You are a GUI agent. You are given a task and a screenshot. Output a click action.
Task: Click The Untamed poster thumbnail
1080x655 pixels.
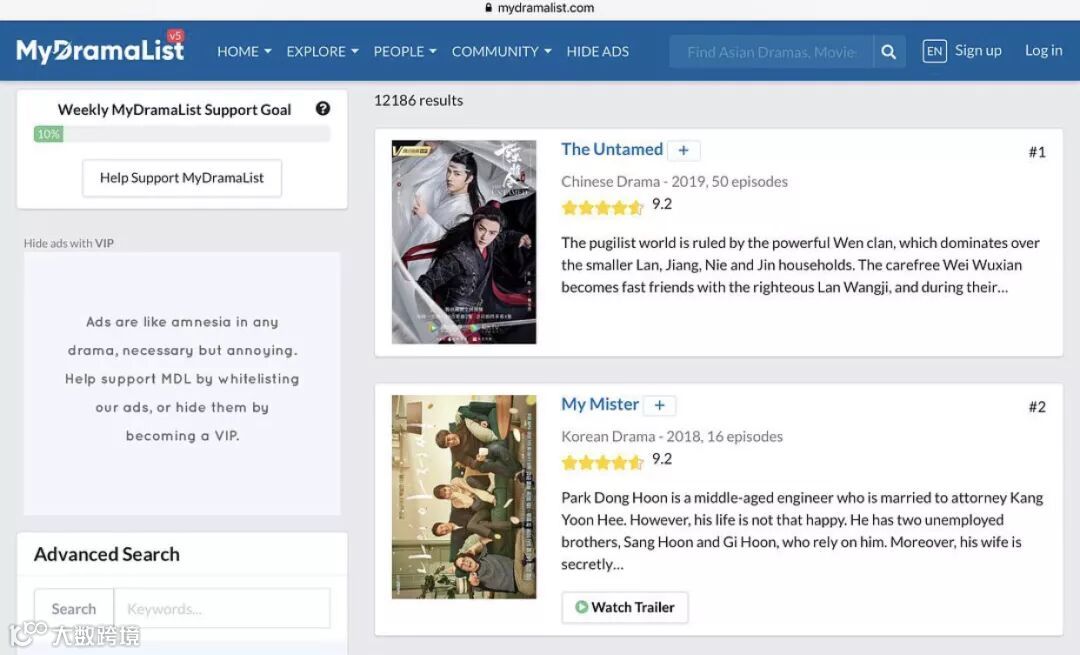[464, 242]
